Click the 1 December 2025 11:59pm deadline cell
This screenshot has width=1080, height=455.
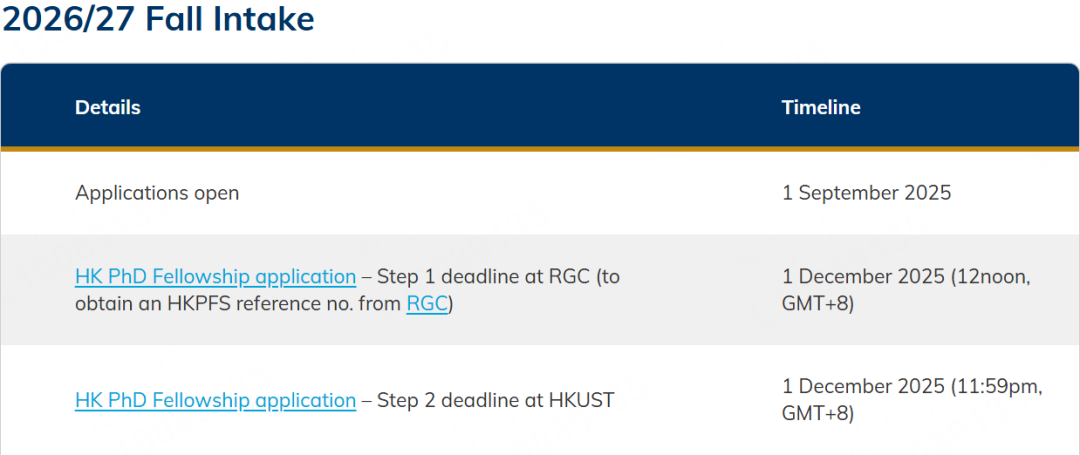pos(912,400)
